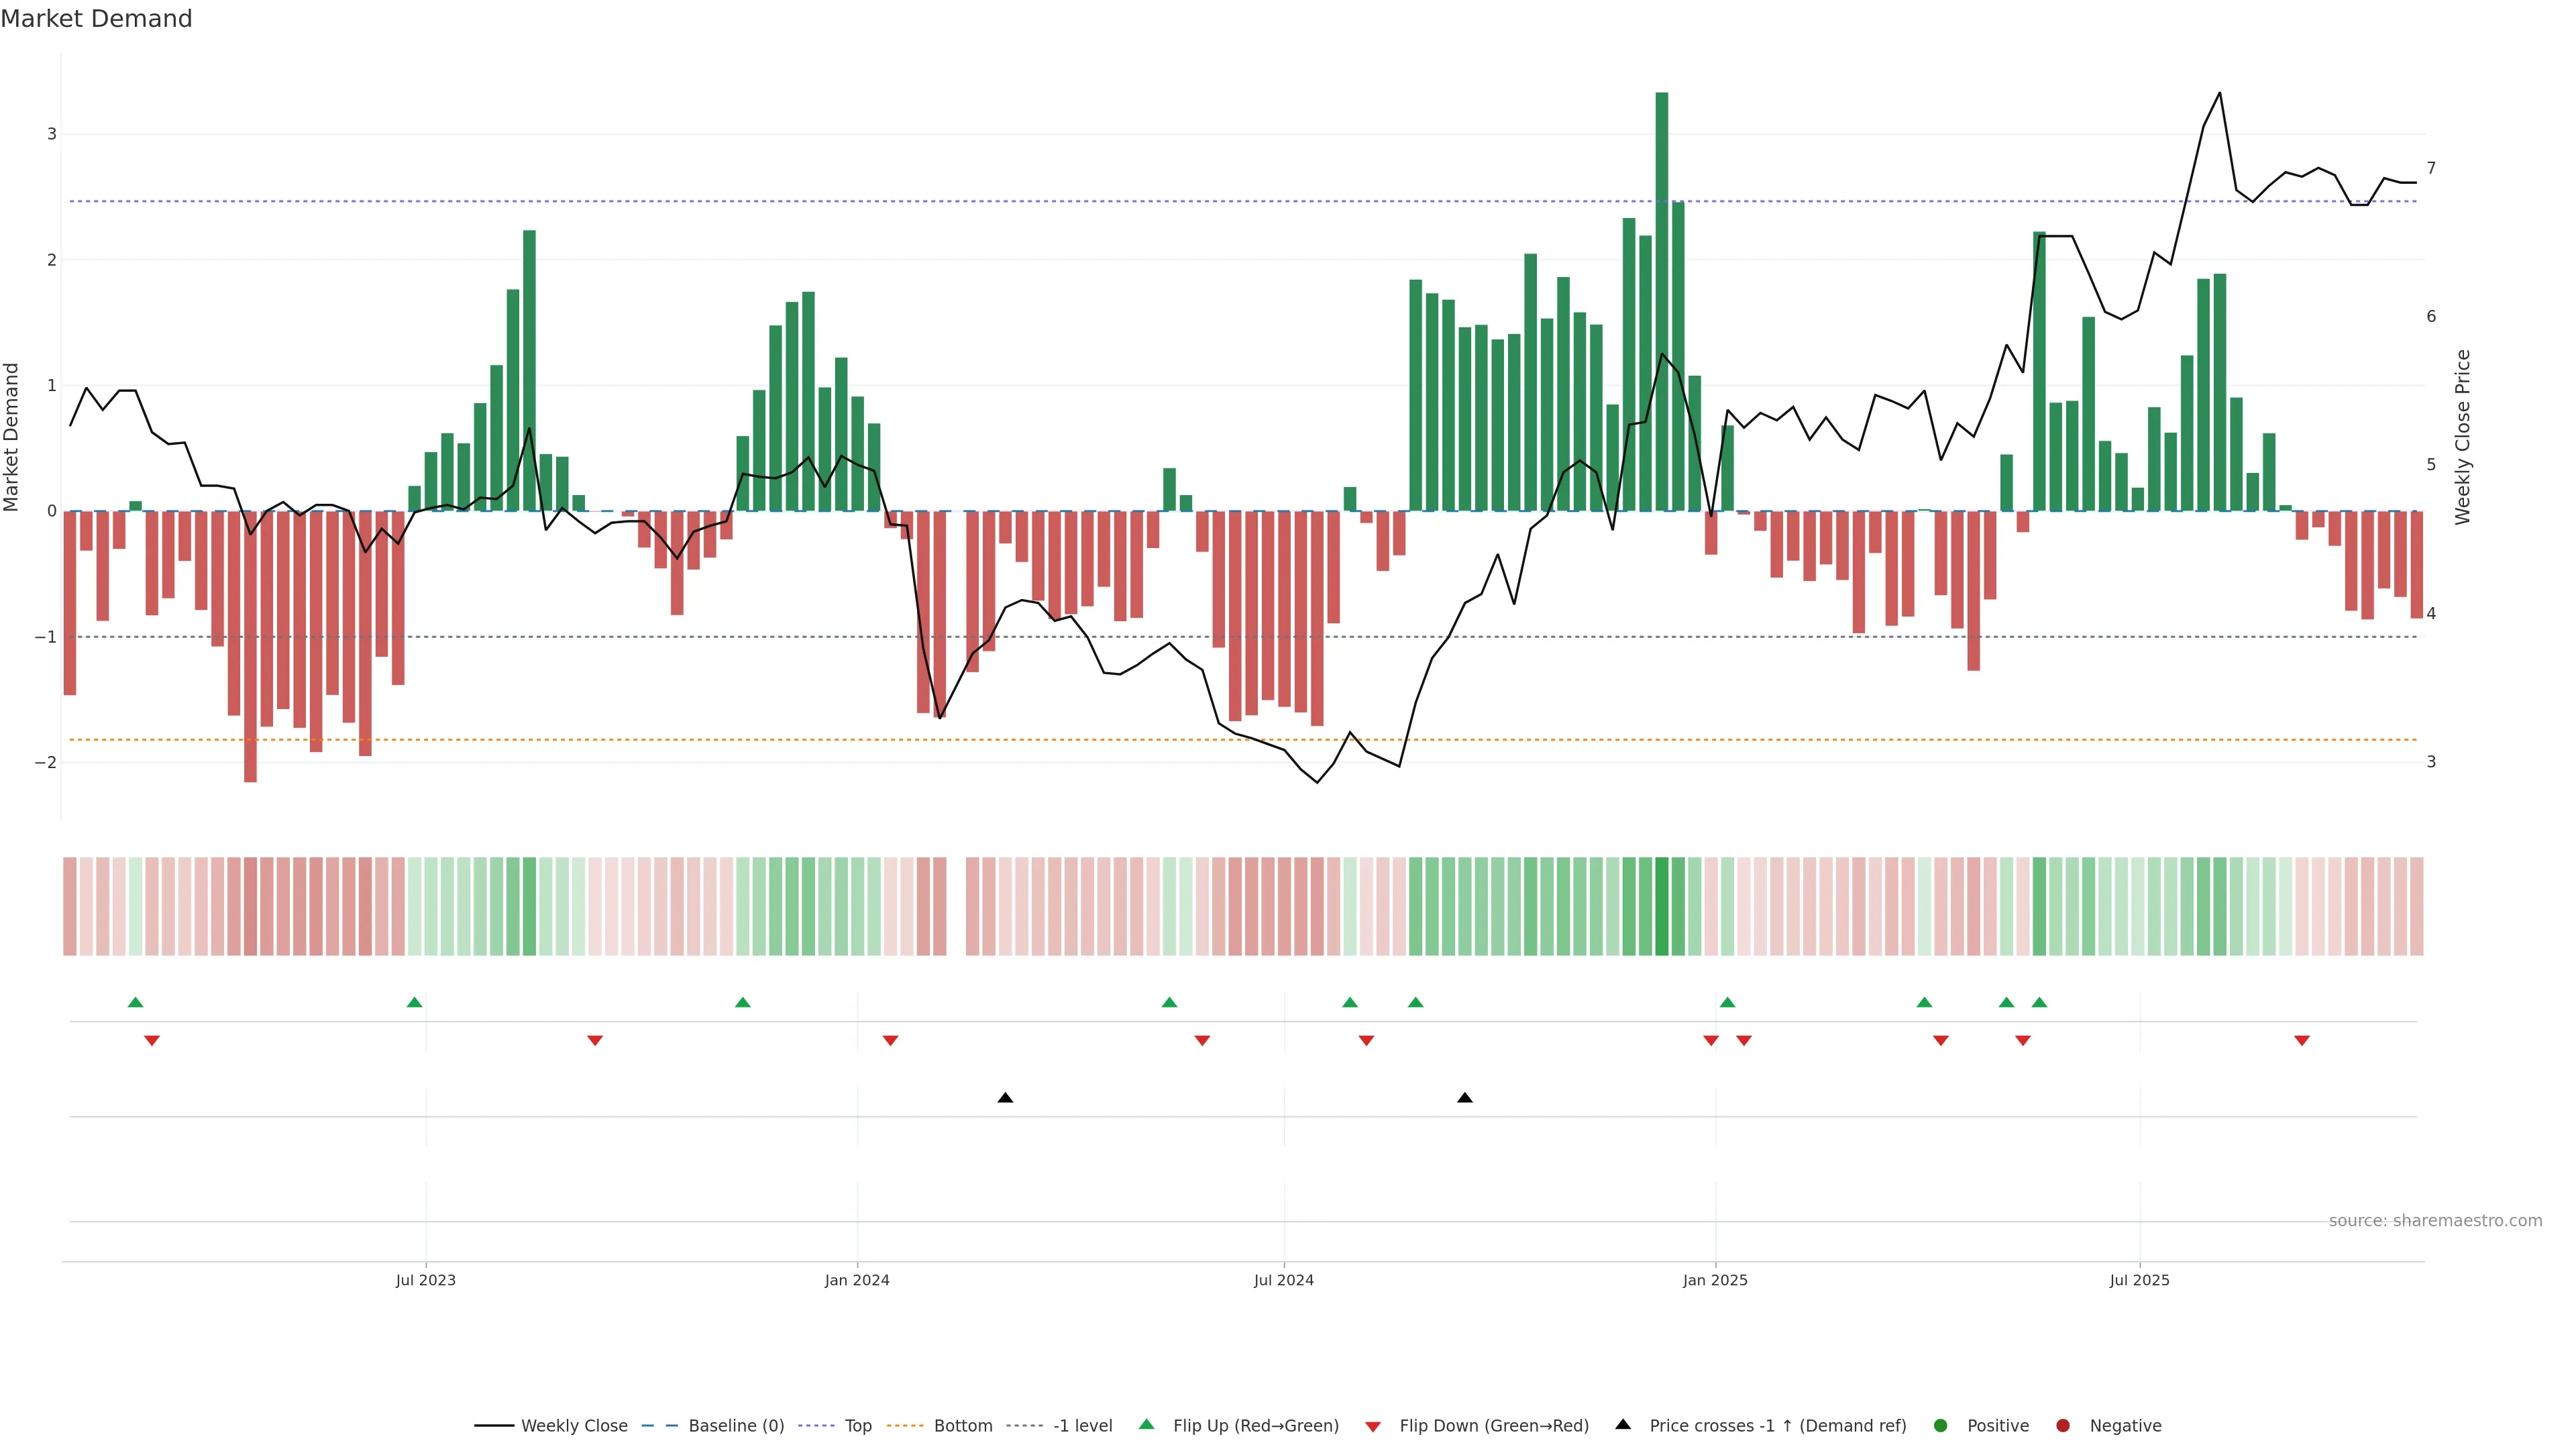This screenshot has height=1449, width=2576.
Task: Click the source: sharemaestro.com text
Action: (2435, 1220)
